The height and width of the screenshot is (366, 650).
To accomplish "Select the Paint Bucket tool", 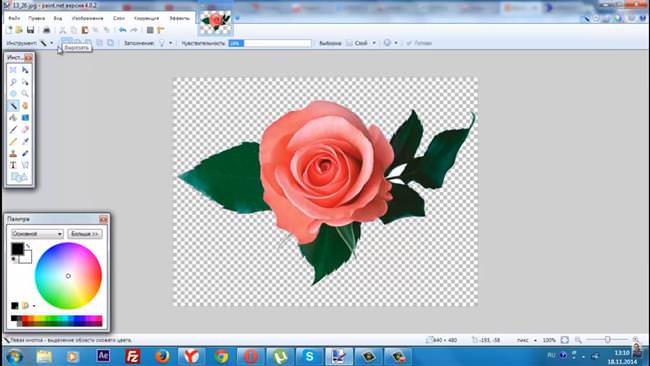I will click(13, 118).
